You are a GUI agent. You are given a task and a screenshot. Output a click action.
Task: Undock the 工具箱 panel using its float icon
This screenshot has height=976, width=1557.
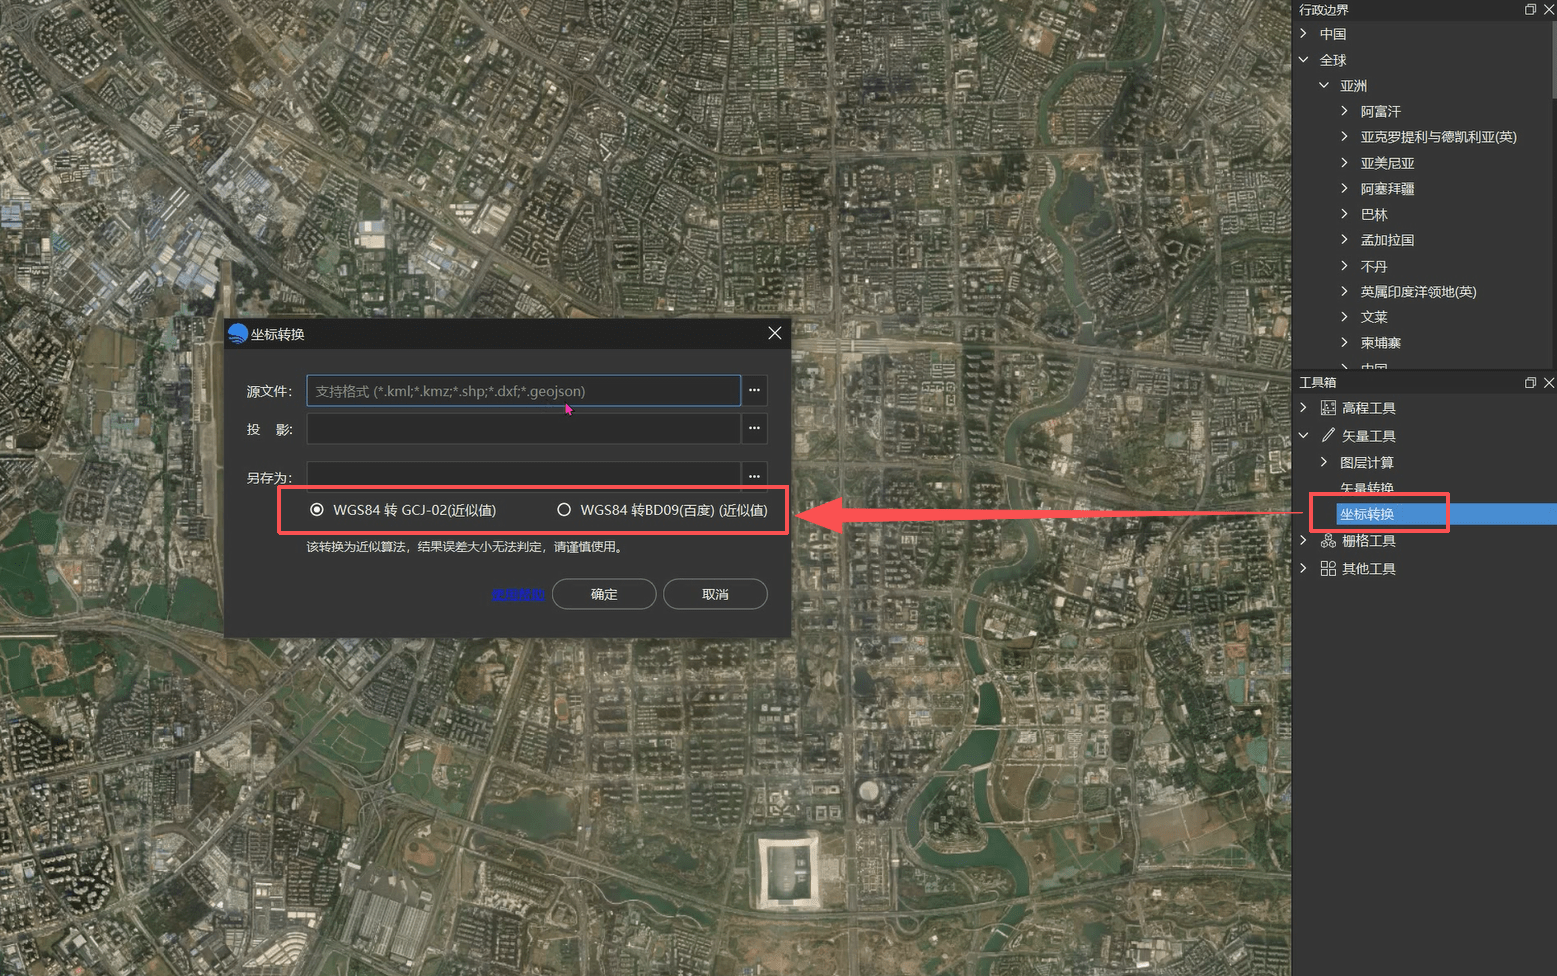click(1530, 383)
